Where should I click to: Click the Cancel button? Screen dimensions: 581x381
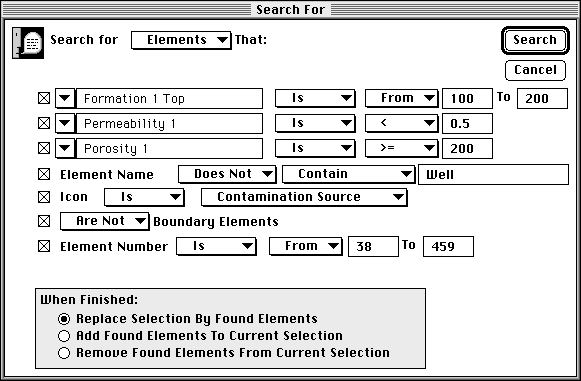point(535,70)
